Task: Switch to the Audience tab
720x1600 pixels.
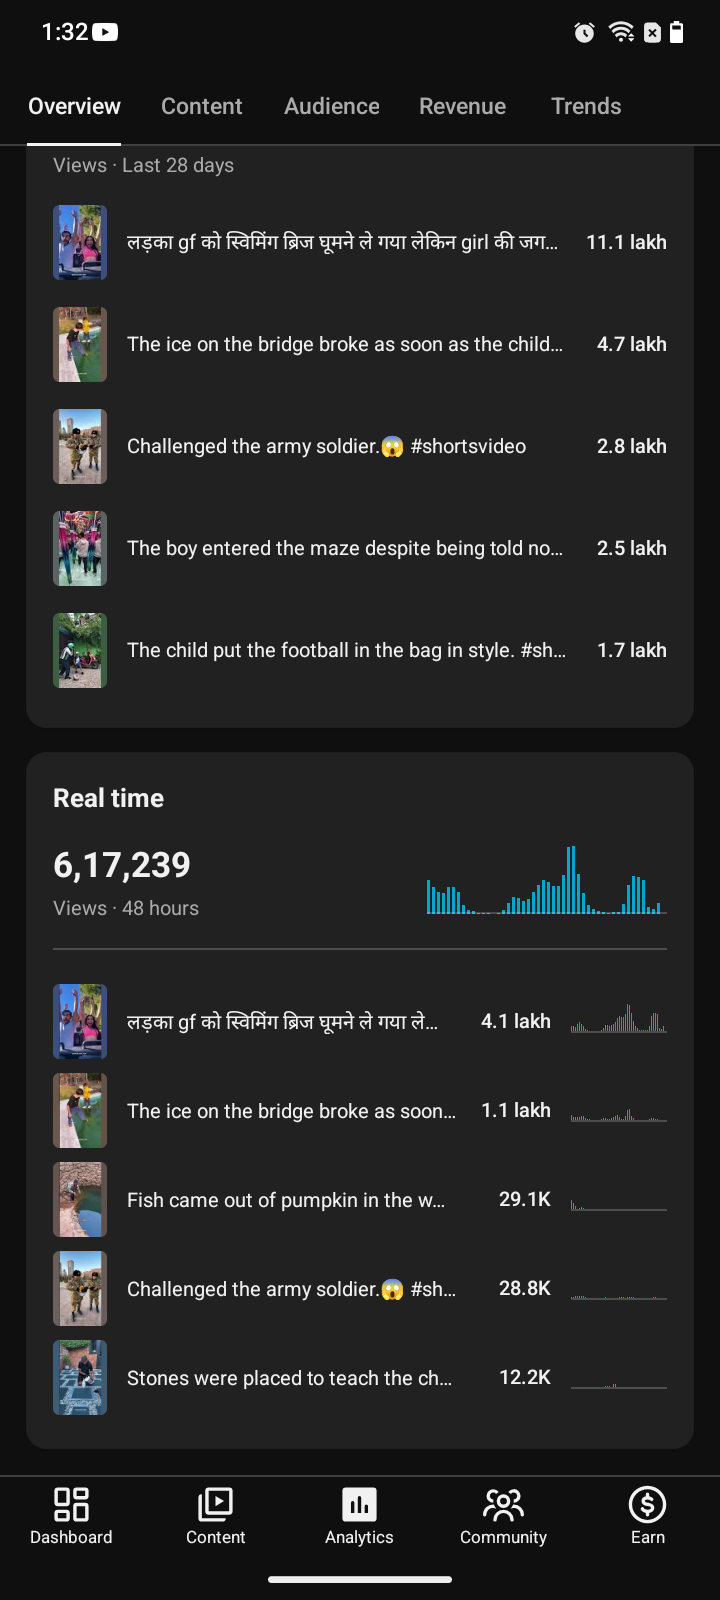Action: [332, 106]
